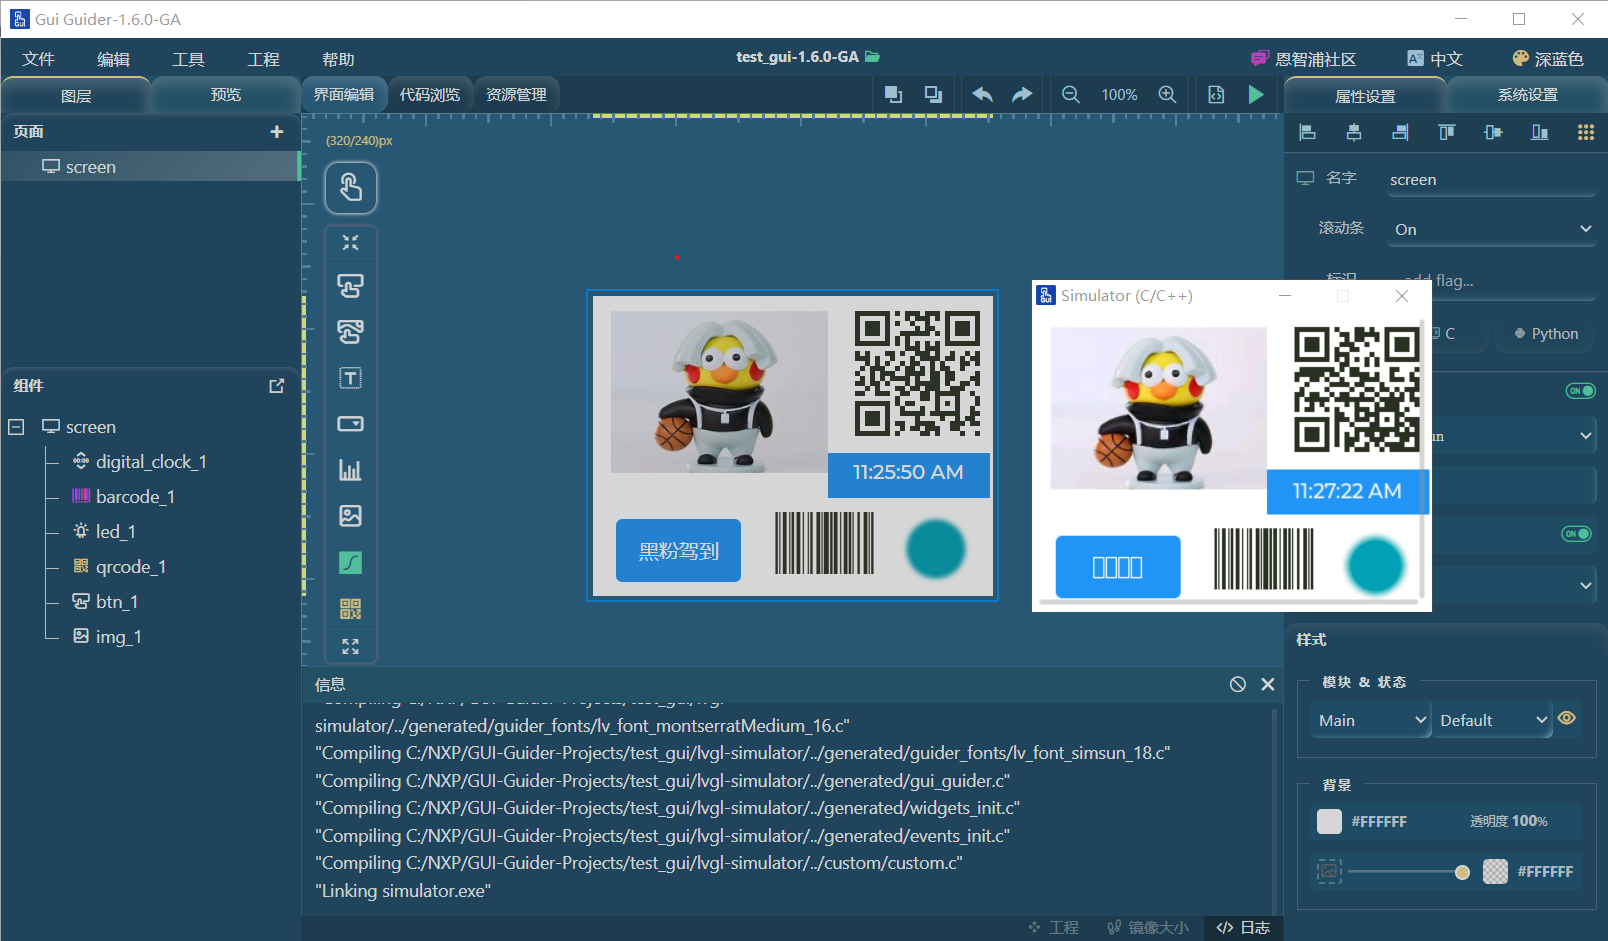1608x941 pixels.
Task: Select the touch pointer tool in widget toolbar
Action: (x=351, y=188)
